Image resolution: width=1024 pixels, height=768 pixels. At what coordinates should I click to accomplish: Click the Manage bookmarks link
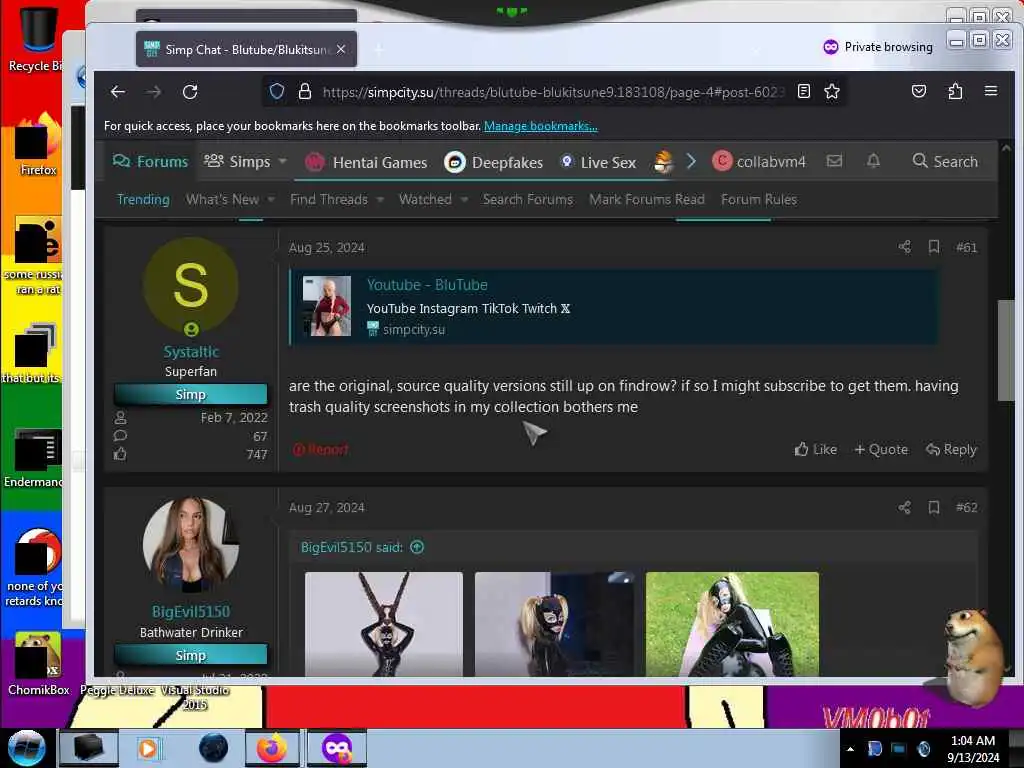pos(541,126)
